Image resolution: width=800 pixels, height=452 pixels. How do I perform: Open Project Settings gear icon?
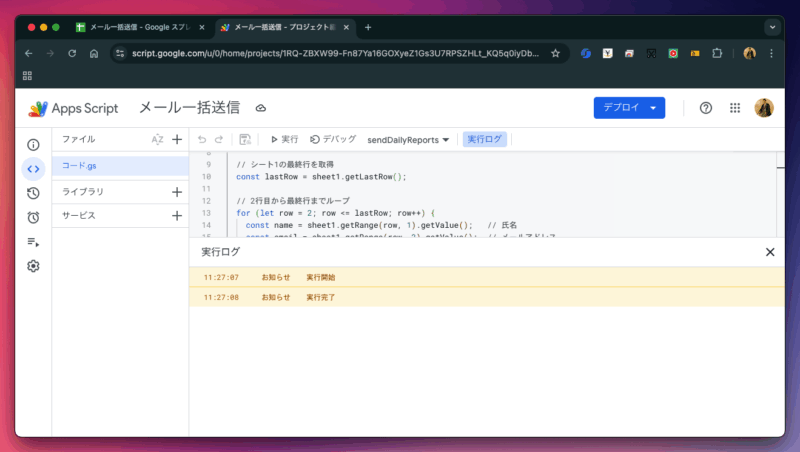[x=33, y=266]
